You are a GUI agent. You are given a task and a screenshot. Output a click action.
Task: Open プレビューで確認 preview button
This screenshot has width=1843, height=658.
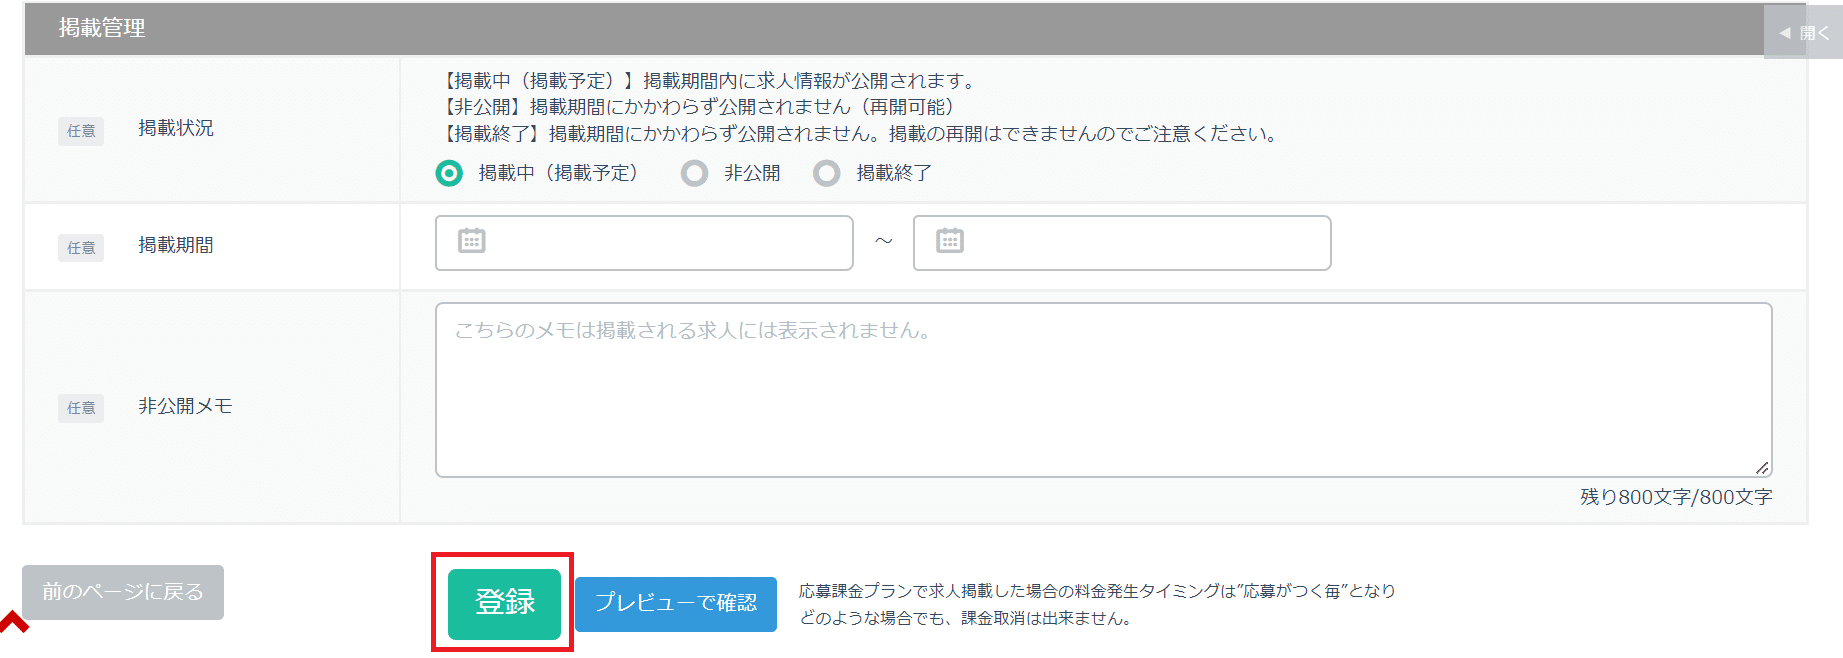pos(676,604)
